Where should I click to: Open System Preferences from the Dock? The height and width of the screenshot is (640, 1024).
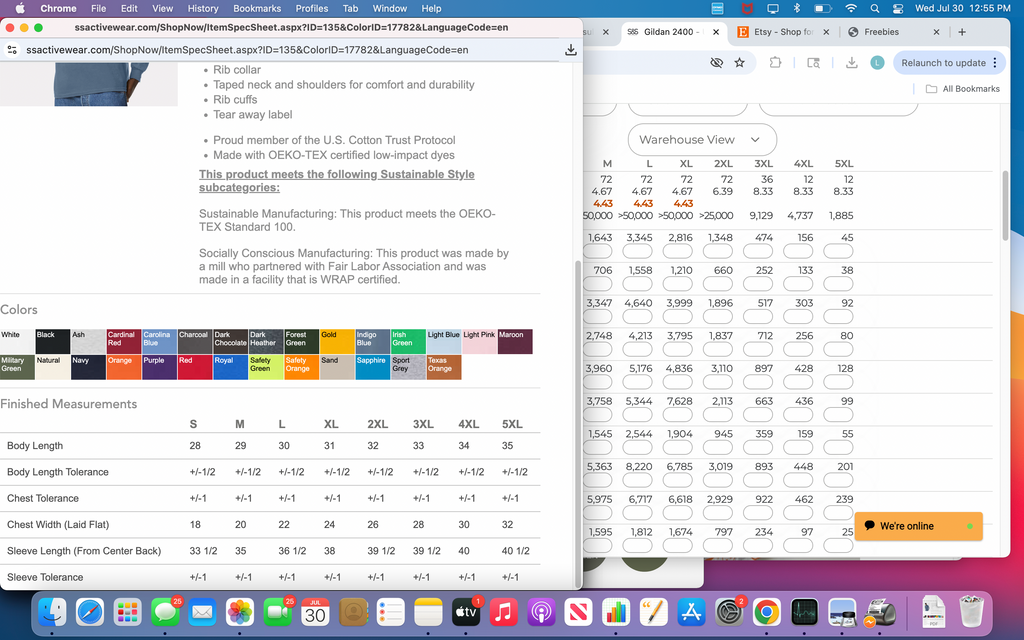click(729, 613)
